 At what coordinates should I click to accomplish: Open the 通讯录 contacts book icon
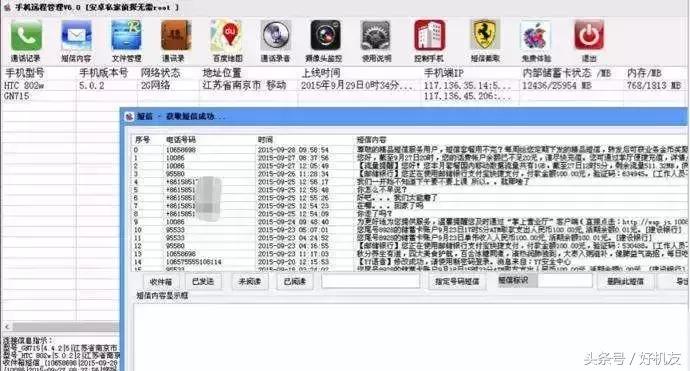point(175,35)
